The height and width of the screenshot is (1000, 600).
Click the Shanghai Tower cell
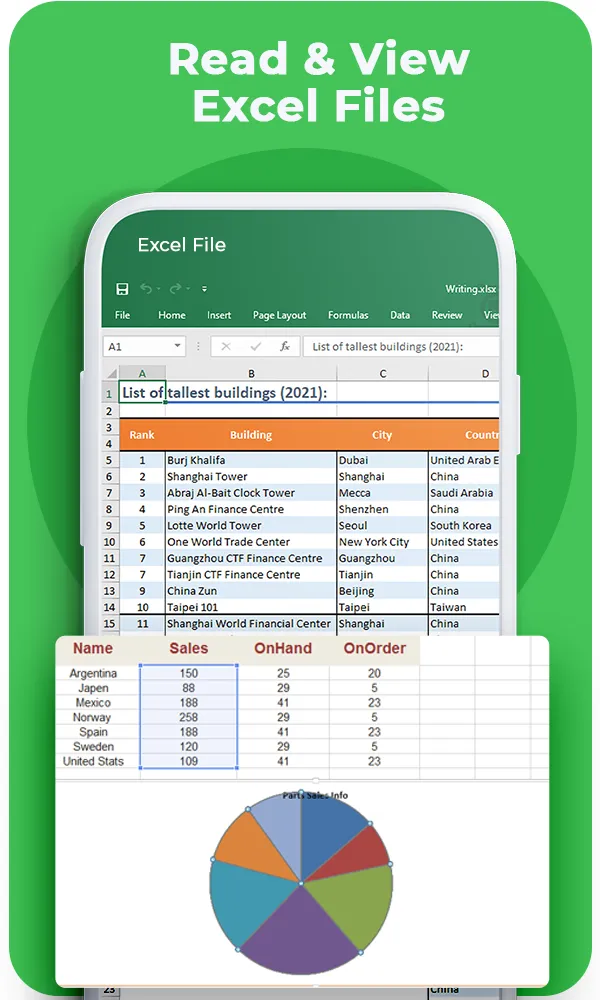pyautogui.click(x=251, y=476)
